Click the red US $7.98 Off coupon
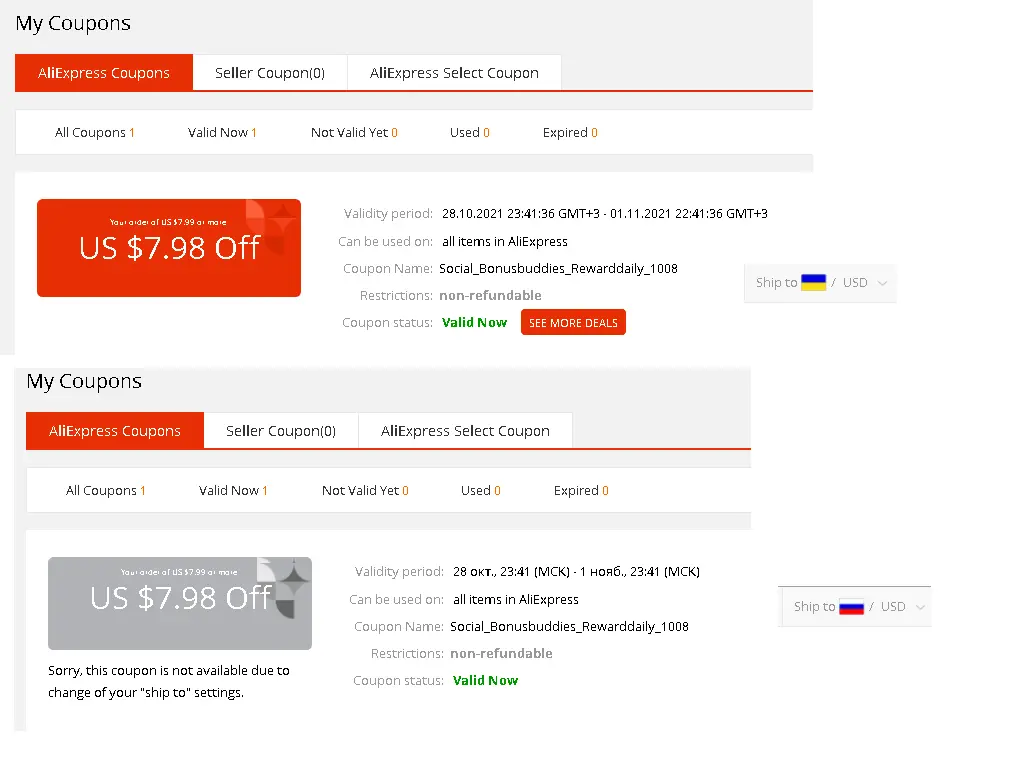This screenshot has width=1024, height=768. [x=169, y=248]
